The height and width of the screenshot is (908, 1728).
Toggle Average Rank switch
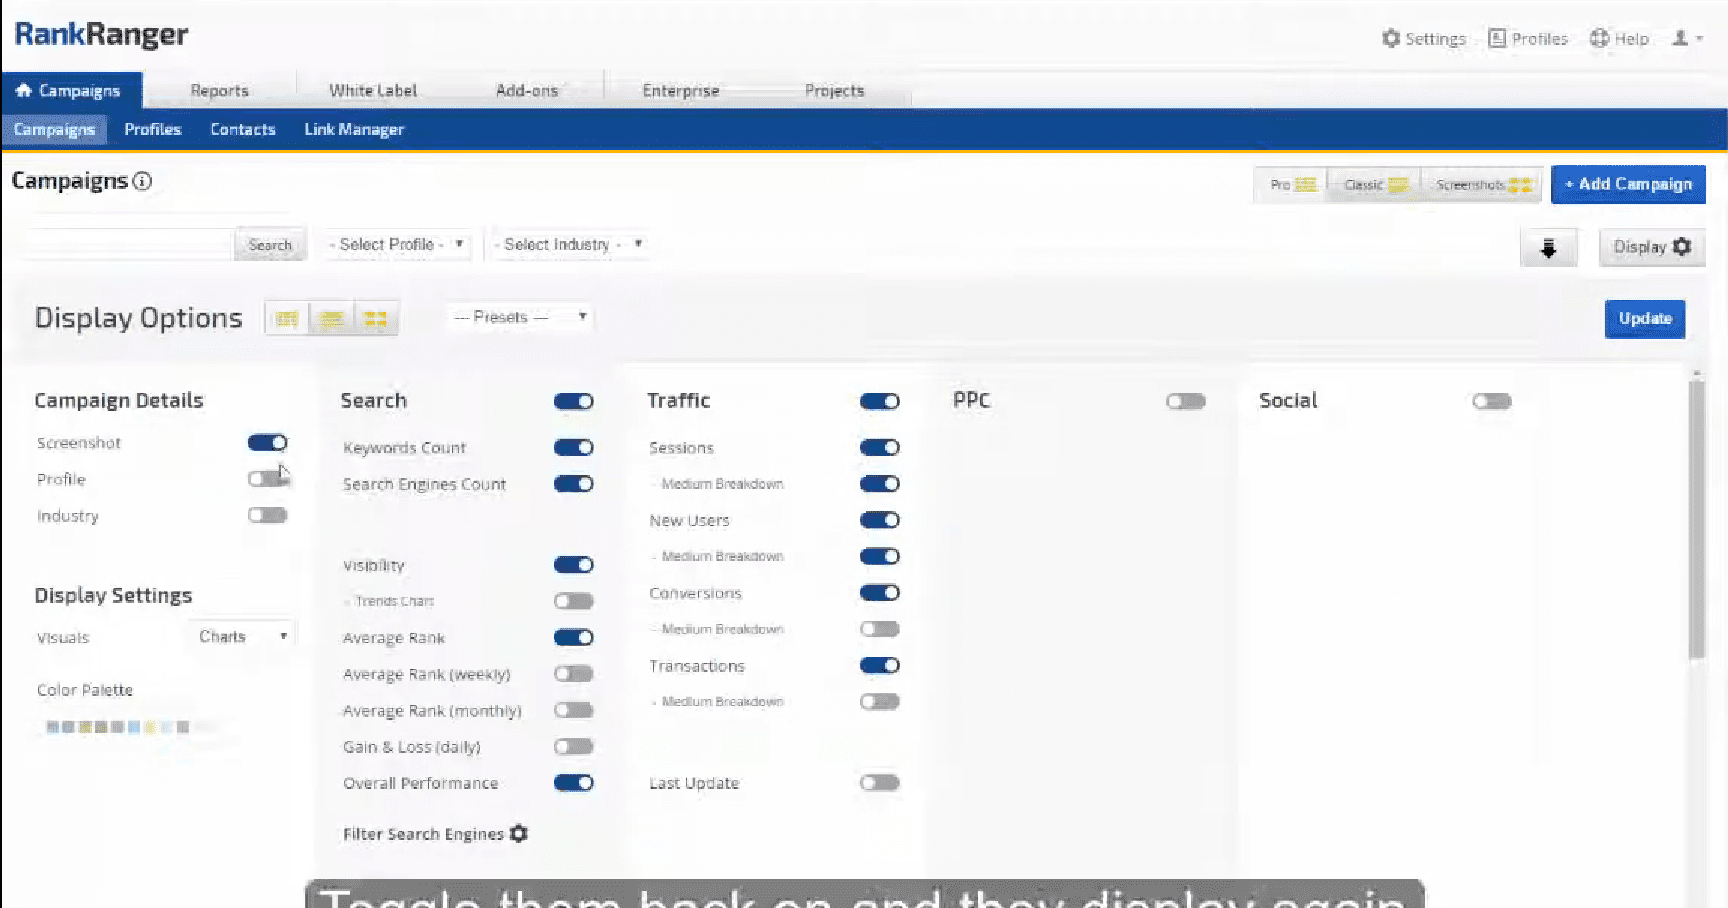[x=573, y=637]
